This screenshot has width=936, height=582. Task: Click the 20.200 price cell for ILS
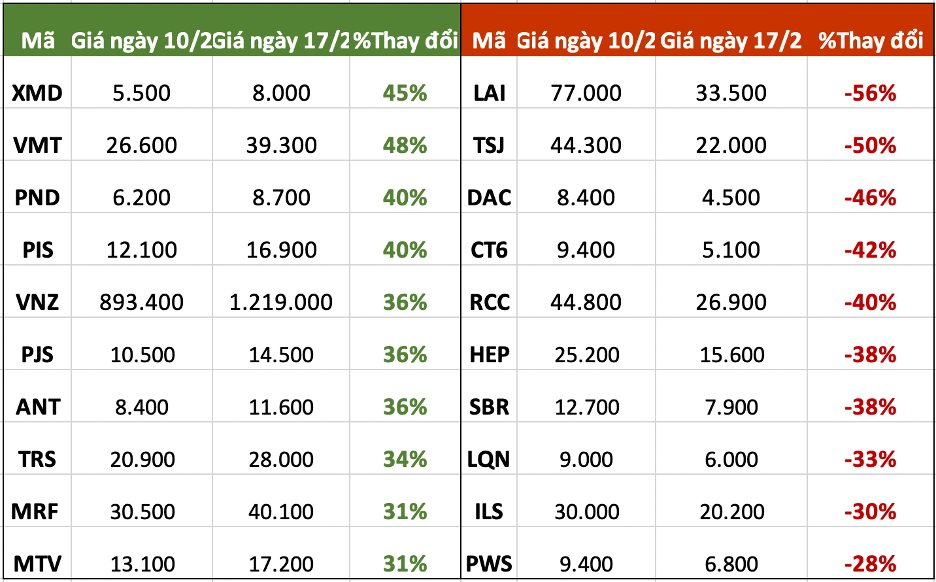(x=729, y=511)
